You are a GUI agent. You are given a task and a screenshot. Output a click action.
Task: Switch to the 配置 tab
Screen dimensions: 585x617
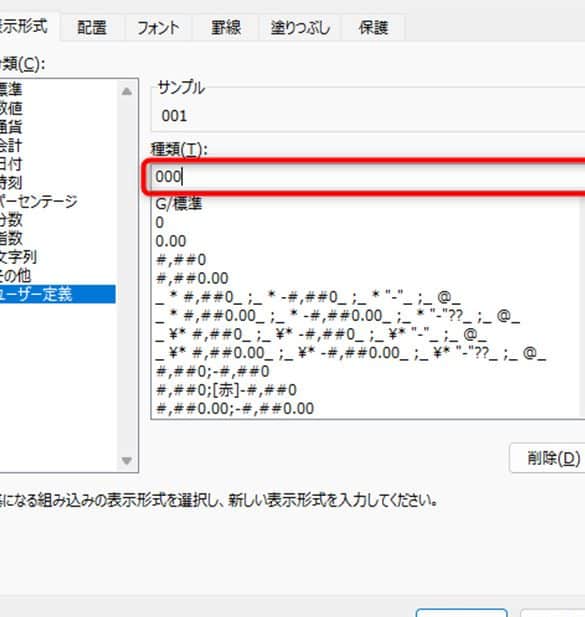tap(92, 27)
